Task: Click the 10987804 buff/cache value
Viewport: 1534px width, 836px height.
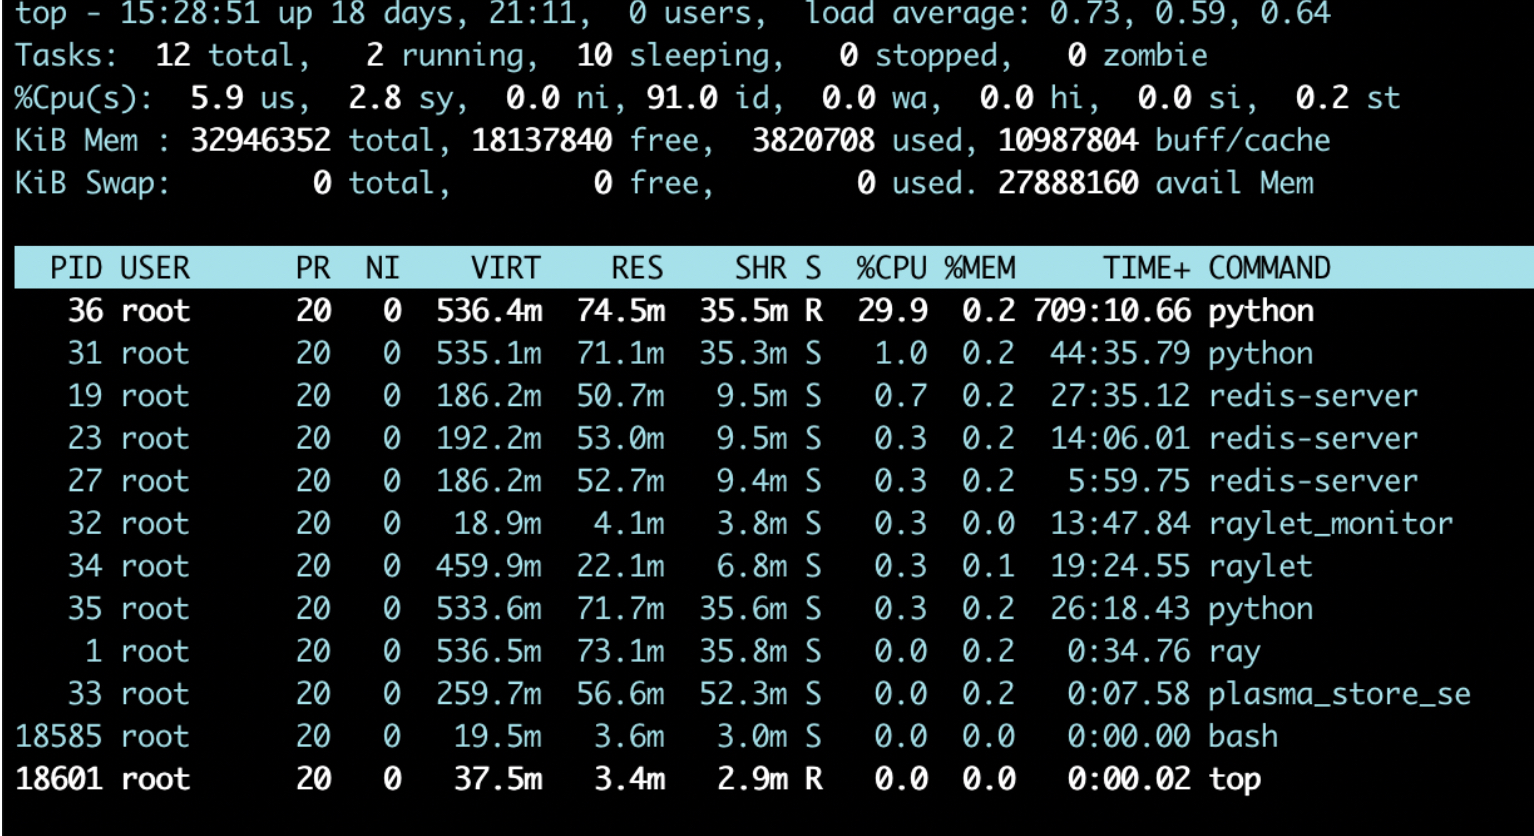Action: [1068, 140]
